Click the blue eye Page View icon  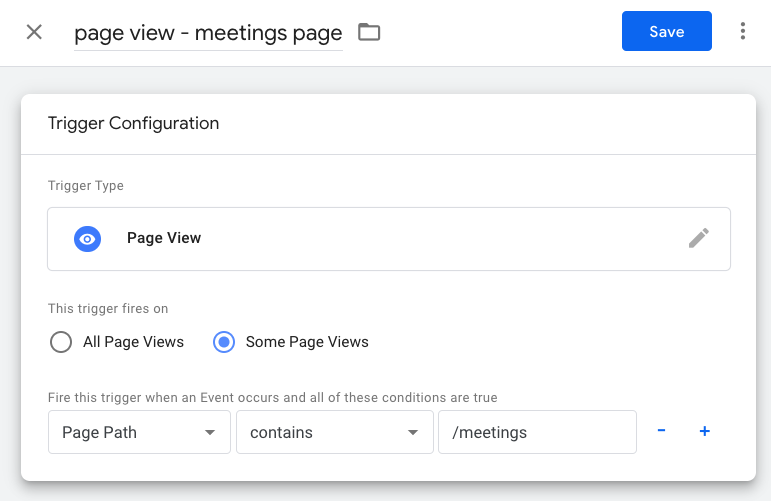coord(88,239)
